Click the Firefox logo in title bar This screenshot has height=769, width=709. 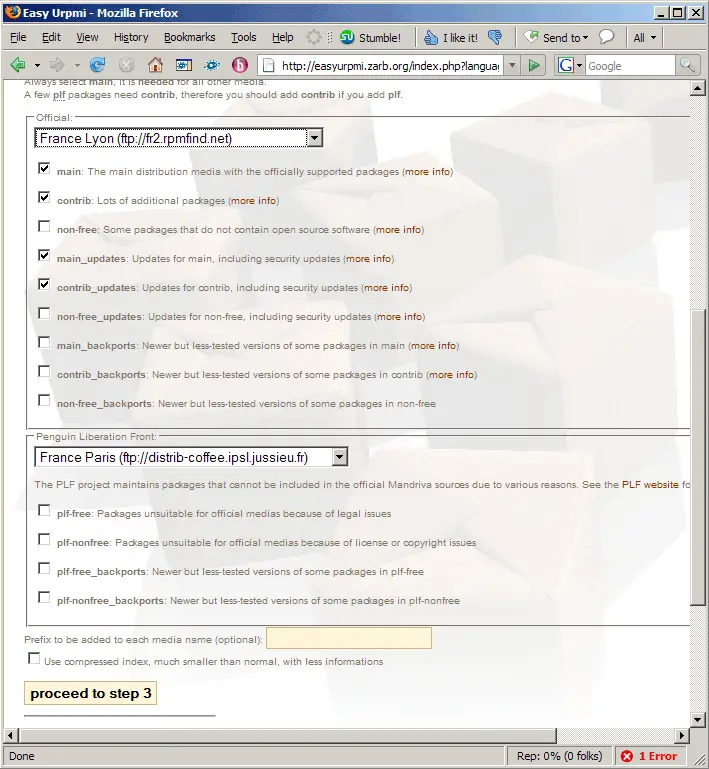click(13, 12)
